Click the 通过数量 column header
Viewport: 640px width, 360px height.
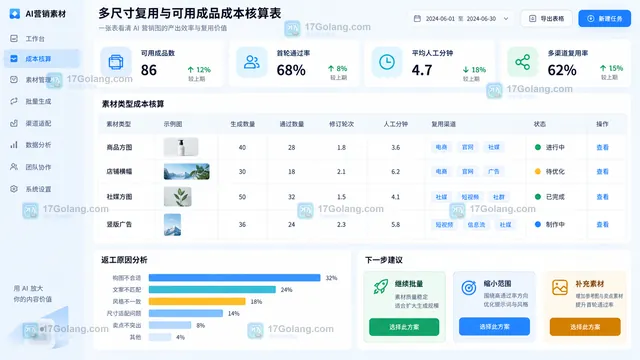(x=291, y=124)
